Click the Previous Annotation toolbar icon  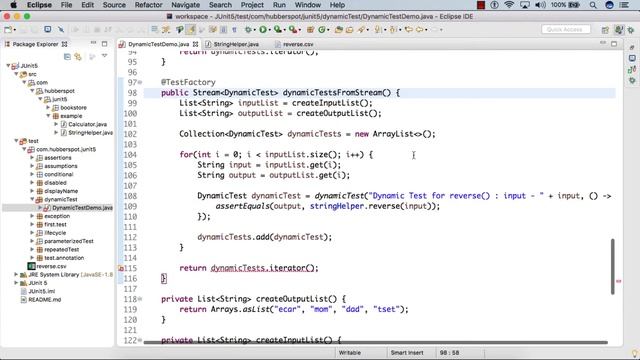point(393,29)
